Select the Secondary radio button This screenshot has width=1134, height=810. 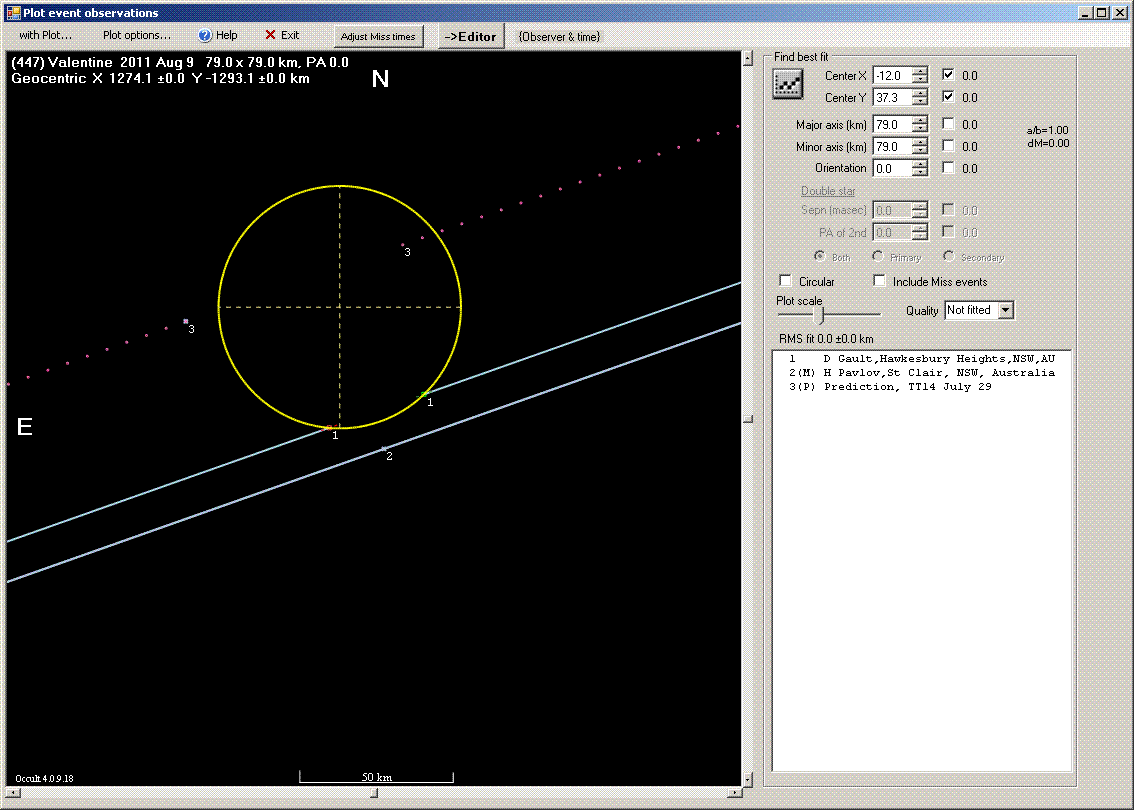pos(948,256)
